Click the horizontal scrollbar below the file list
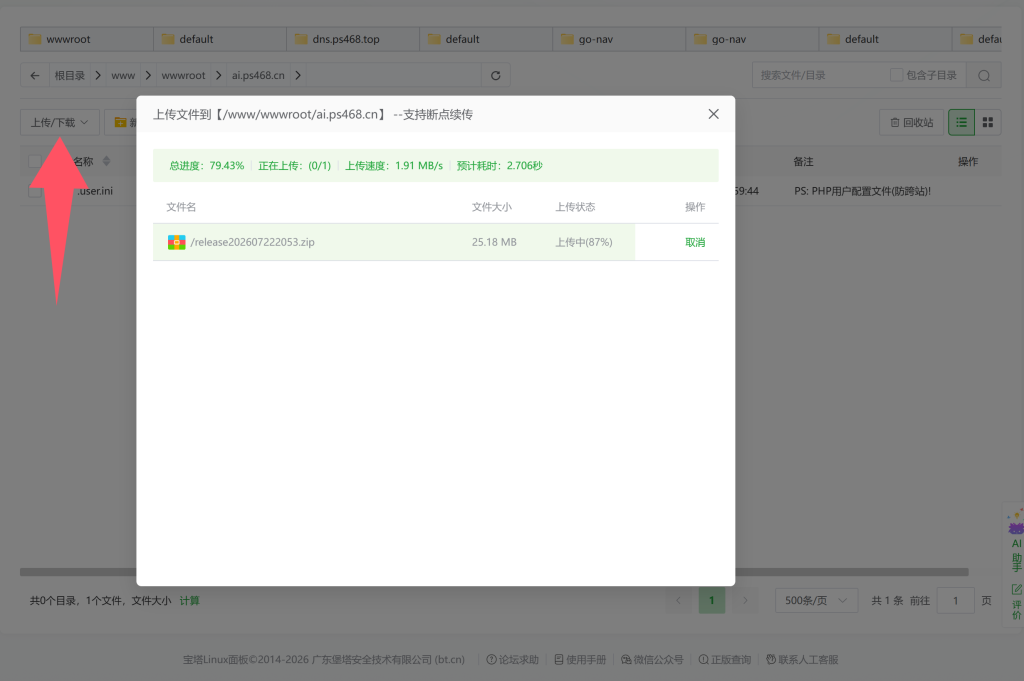This screenshot has height=681, width=1024. coord(494,572)
